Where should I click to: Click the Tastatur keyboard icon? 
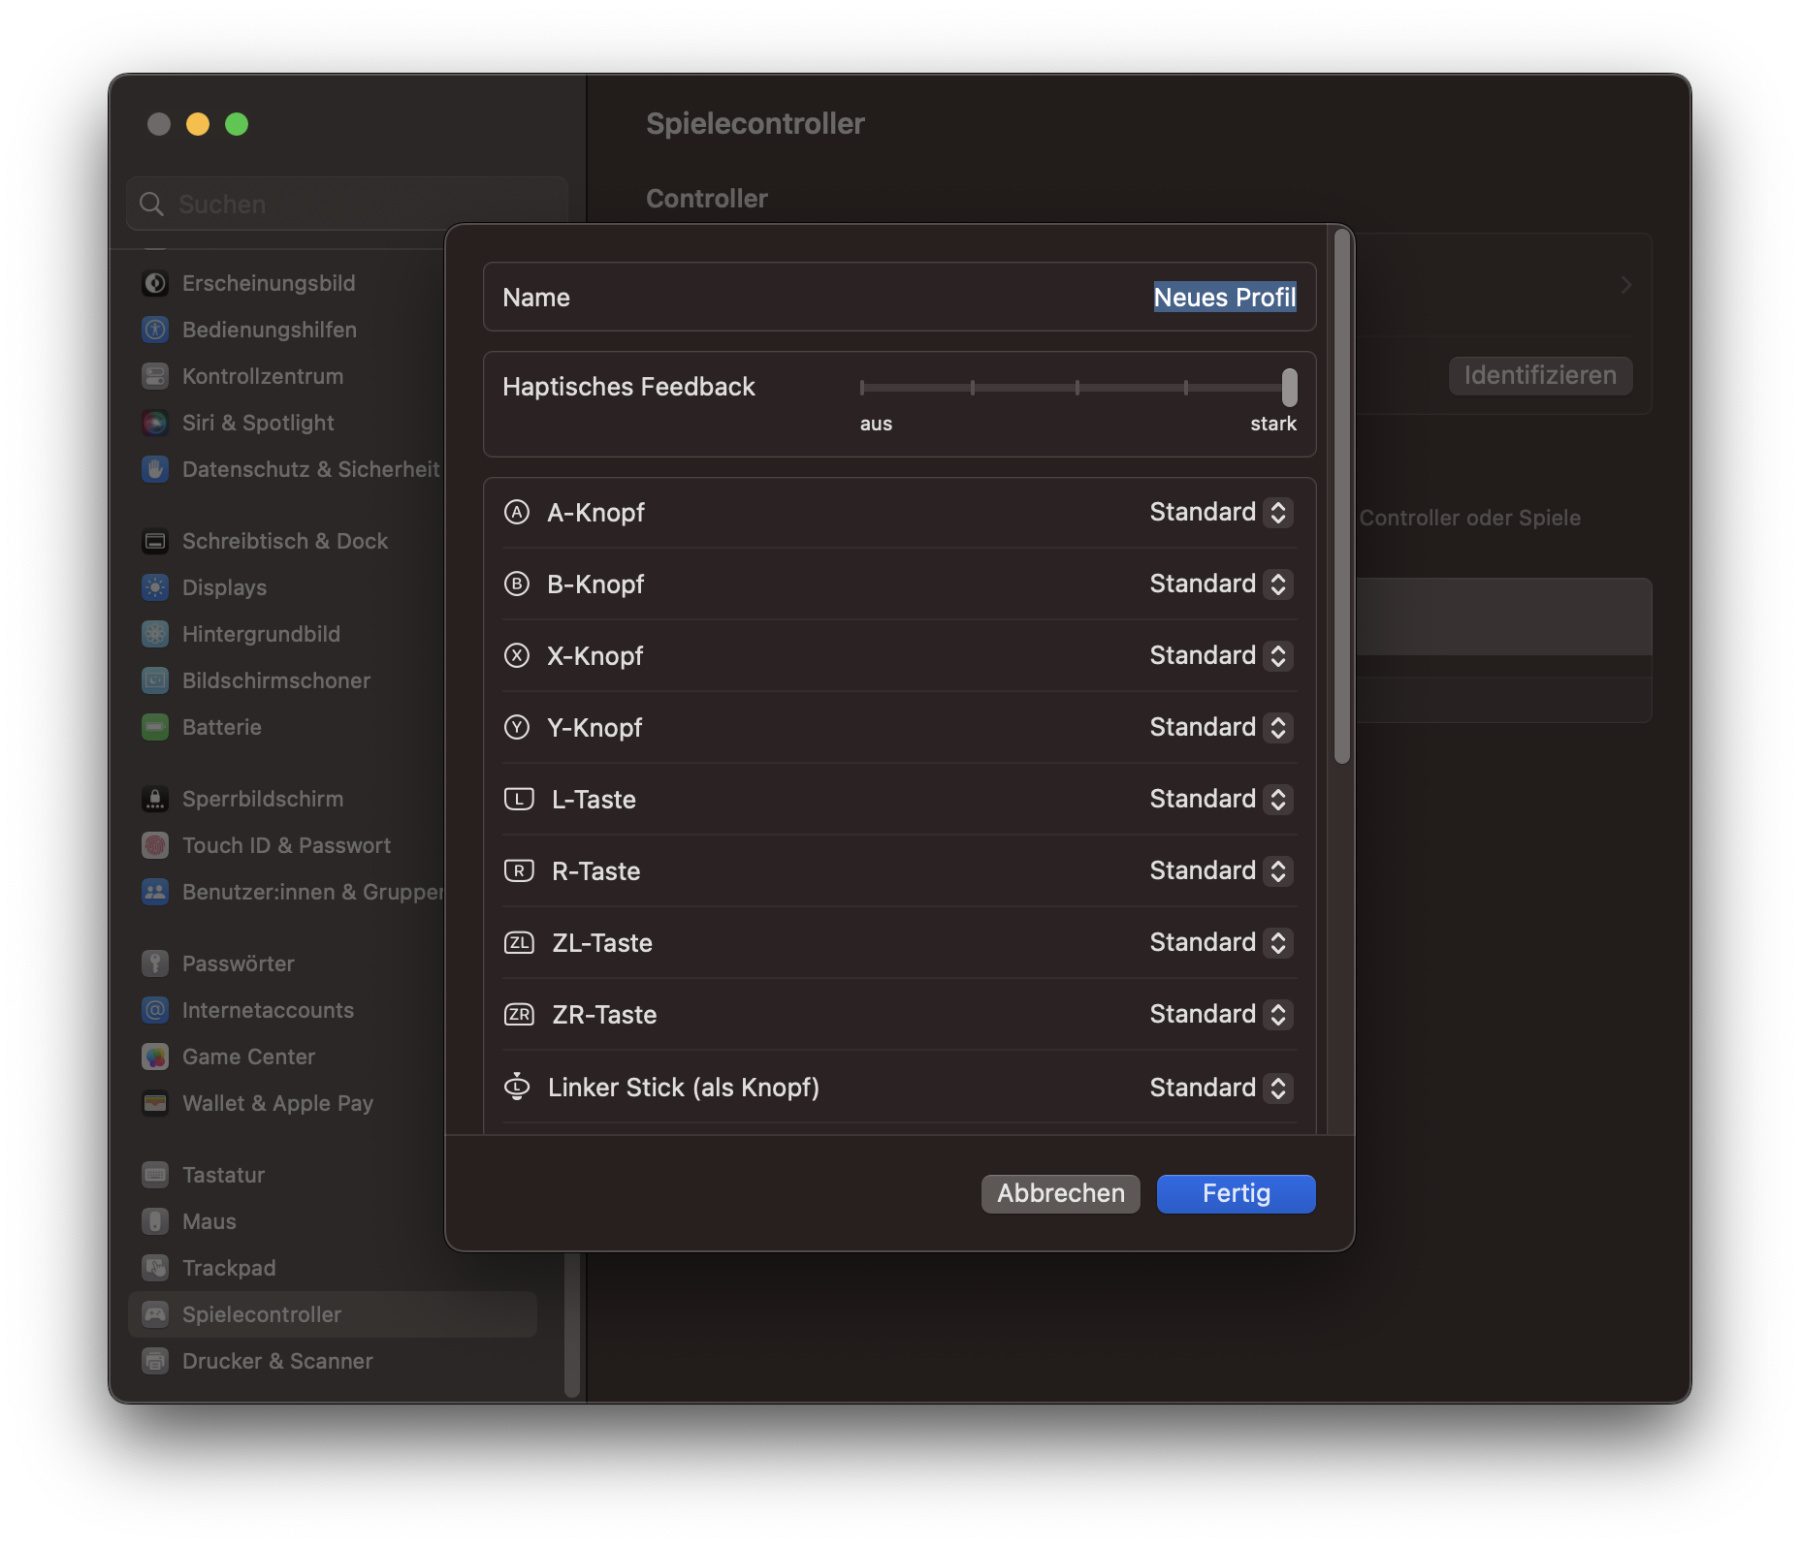155,1175
